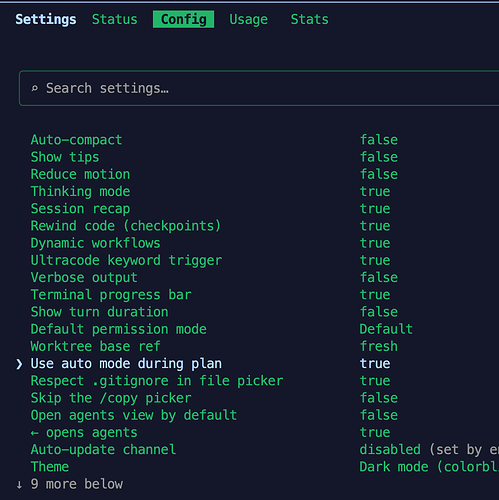
Task: Click the false value for Auto-compact
Action: 379,140
